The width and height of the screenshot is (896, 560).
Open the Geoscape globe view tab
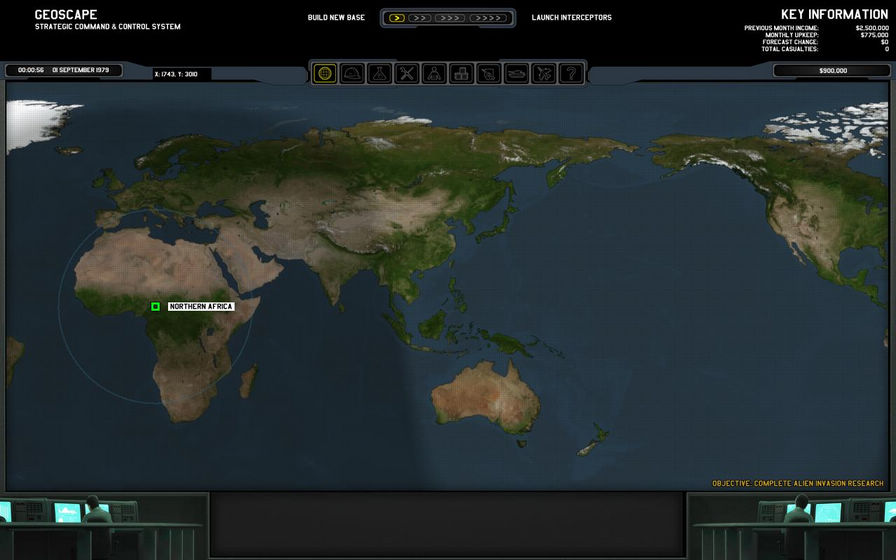tap(325, 73)
